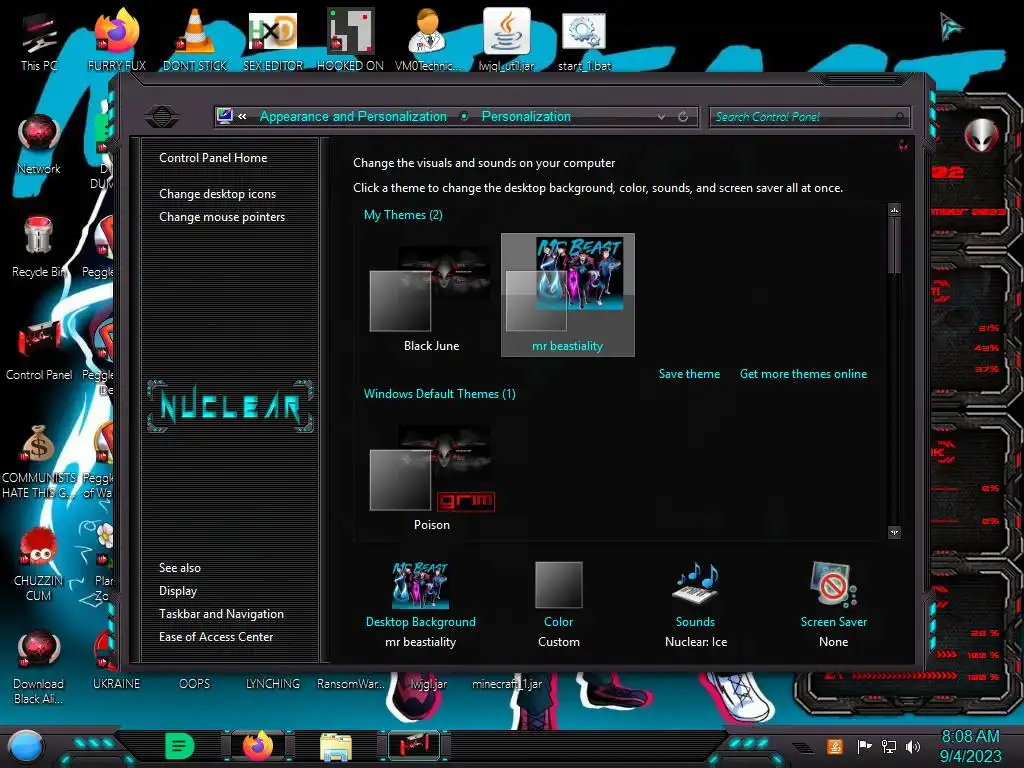Click the round back navigation button
1024x768 pixels.
pos(162,117)
